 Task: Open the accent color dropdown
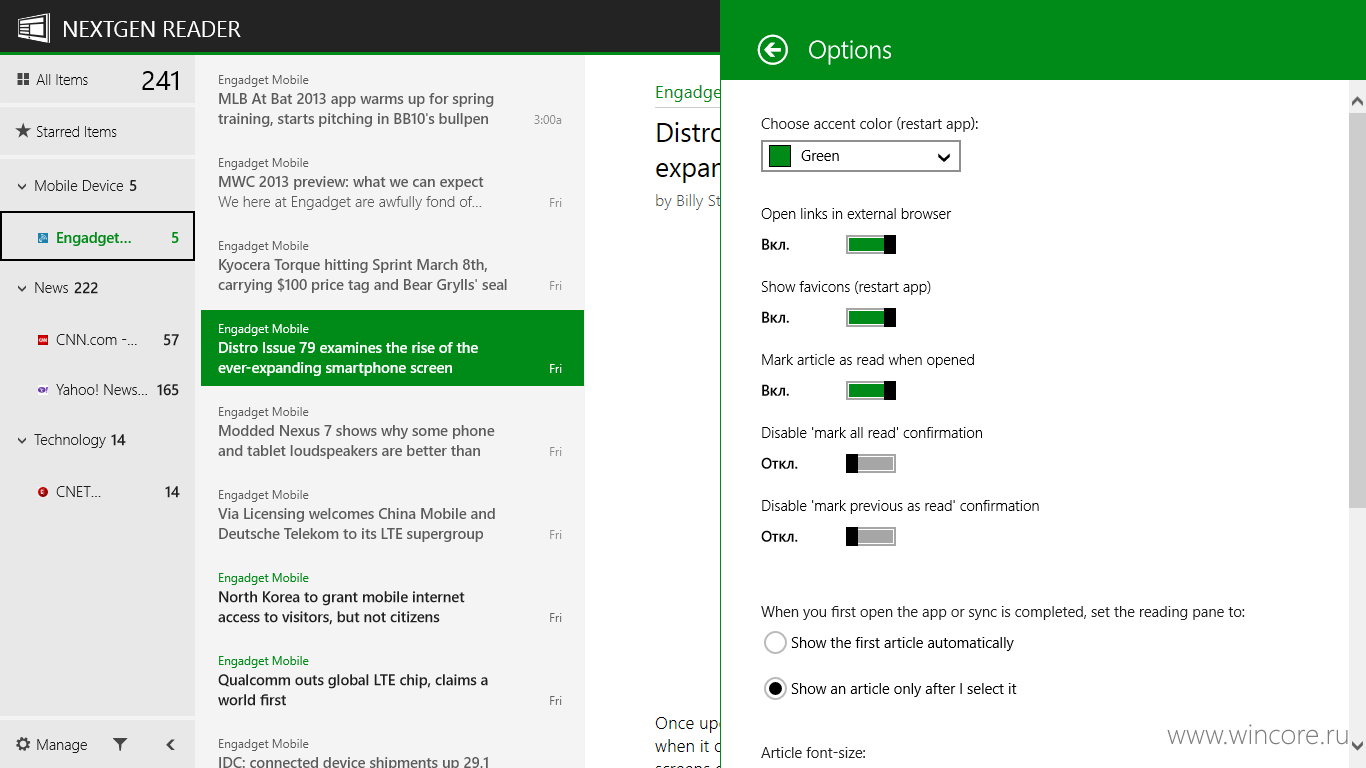[861, 156]
